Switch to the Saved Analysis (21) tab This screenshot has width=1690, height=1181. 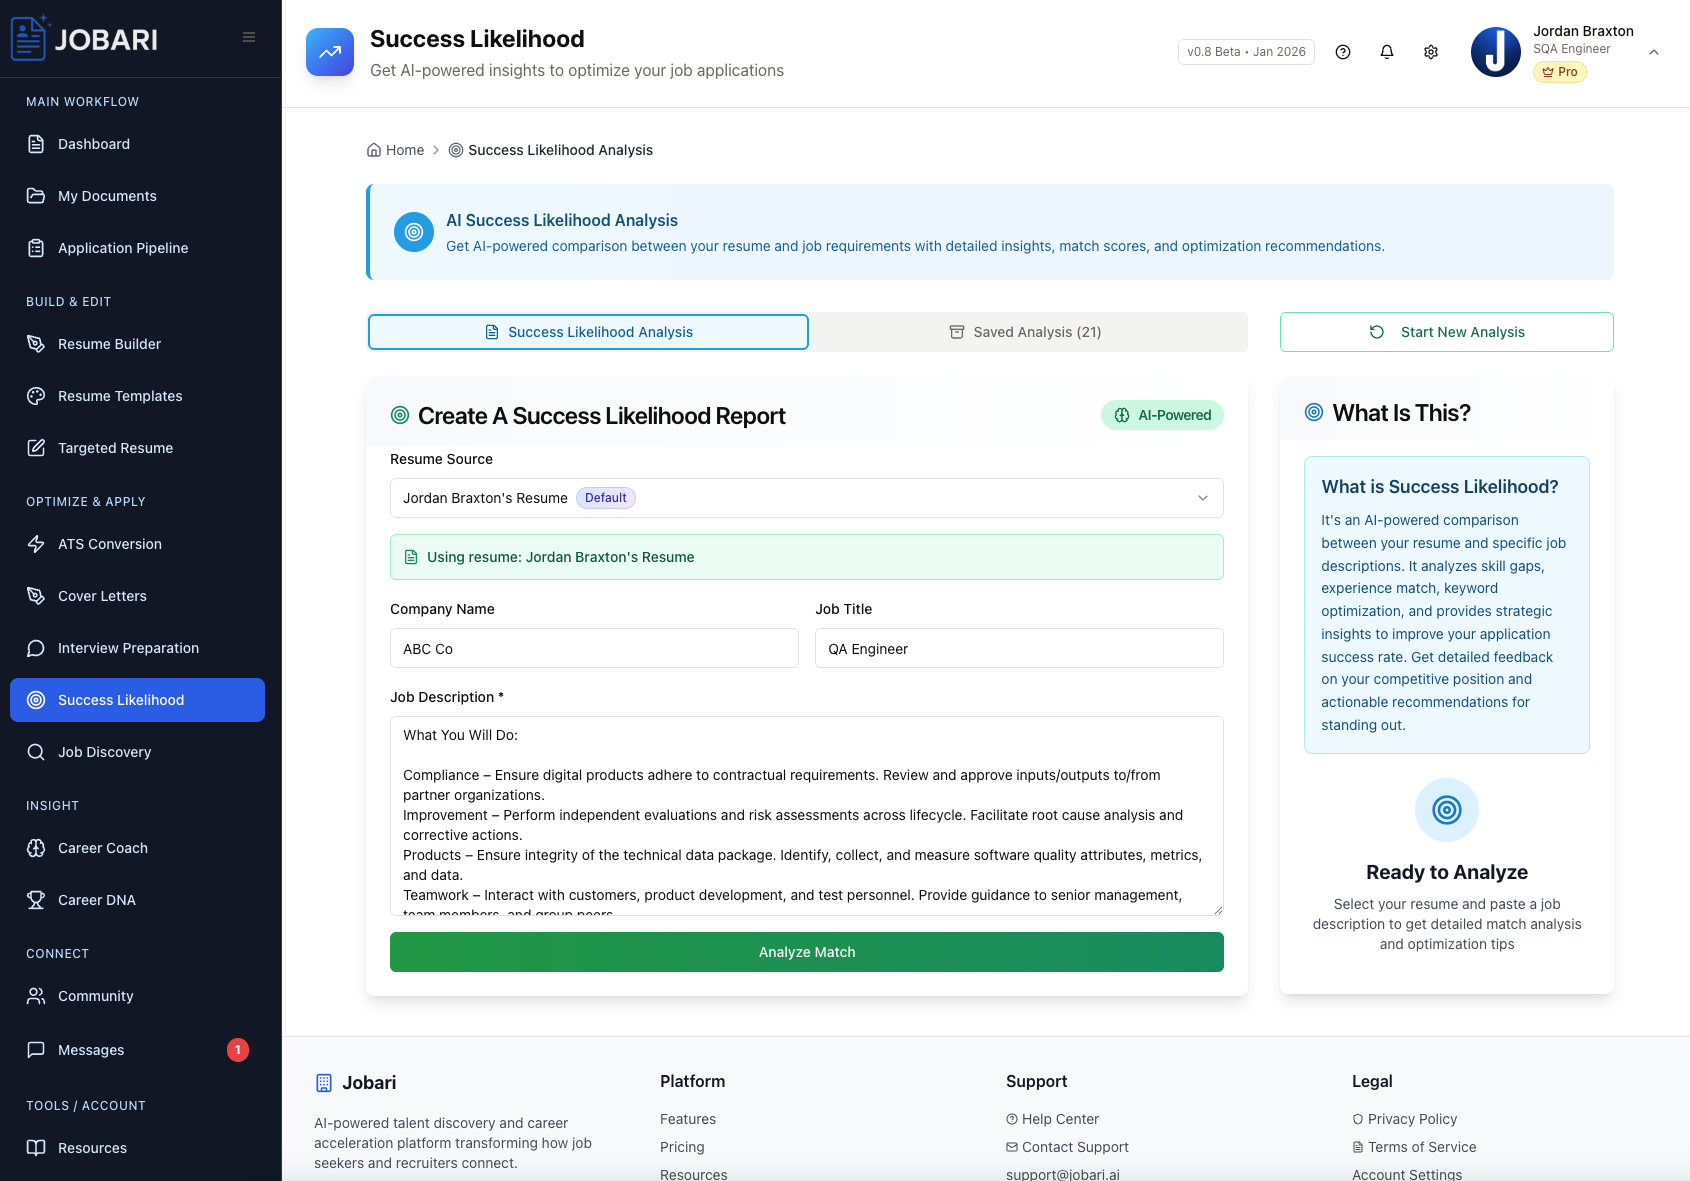[1027, 331]
